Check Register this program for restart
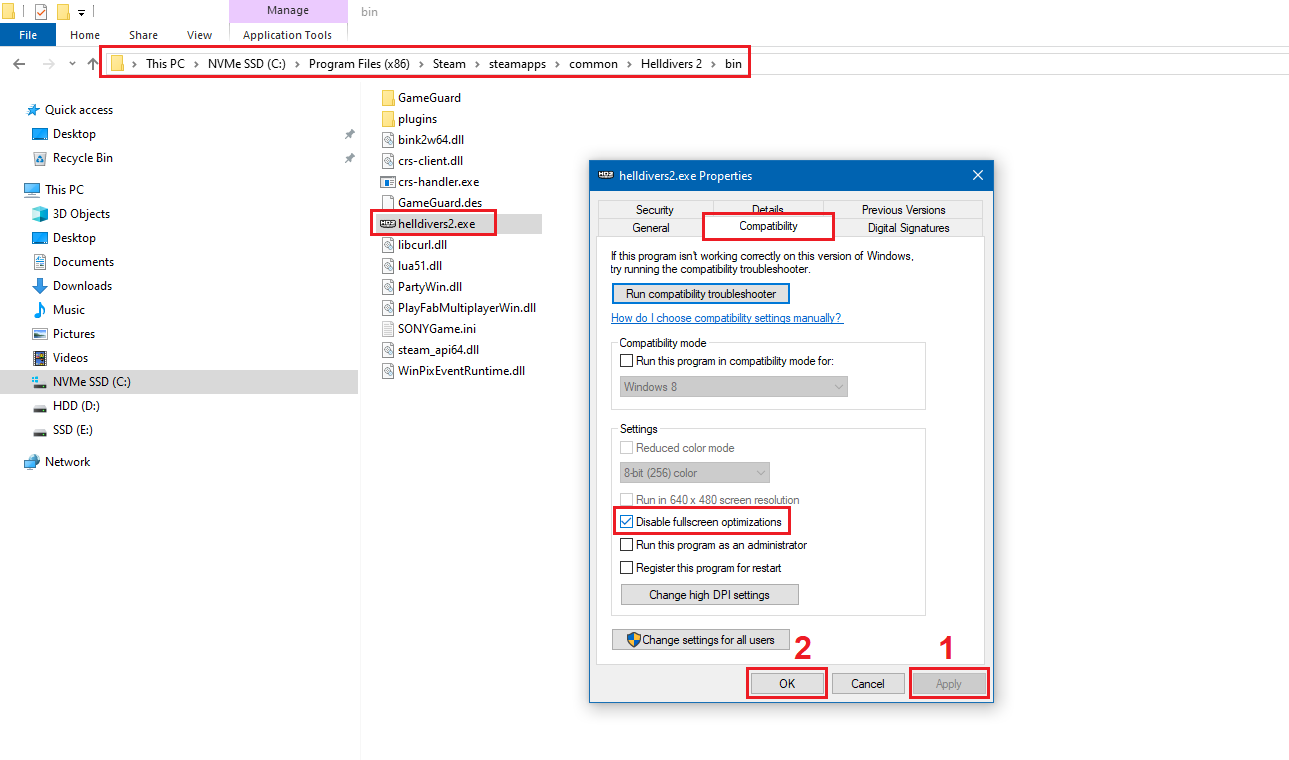The width and height of the screenshot is (1289, 760). click(627, 568)
